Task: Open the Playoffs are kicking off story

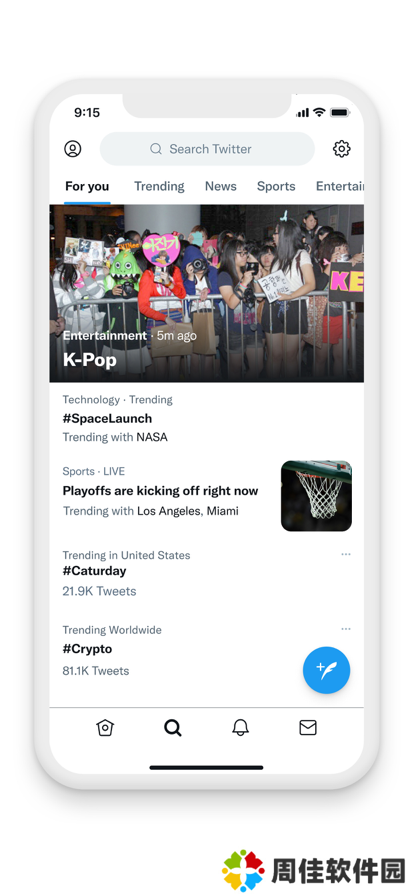Action: 161,491
